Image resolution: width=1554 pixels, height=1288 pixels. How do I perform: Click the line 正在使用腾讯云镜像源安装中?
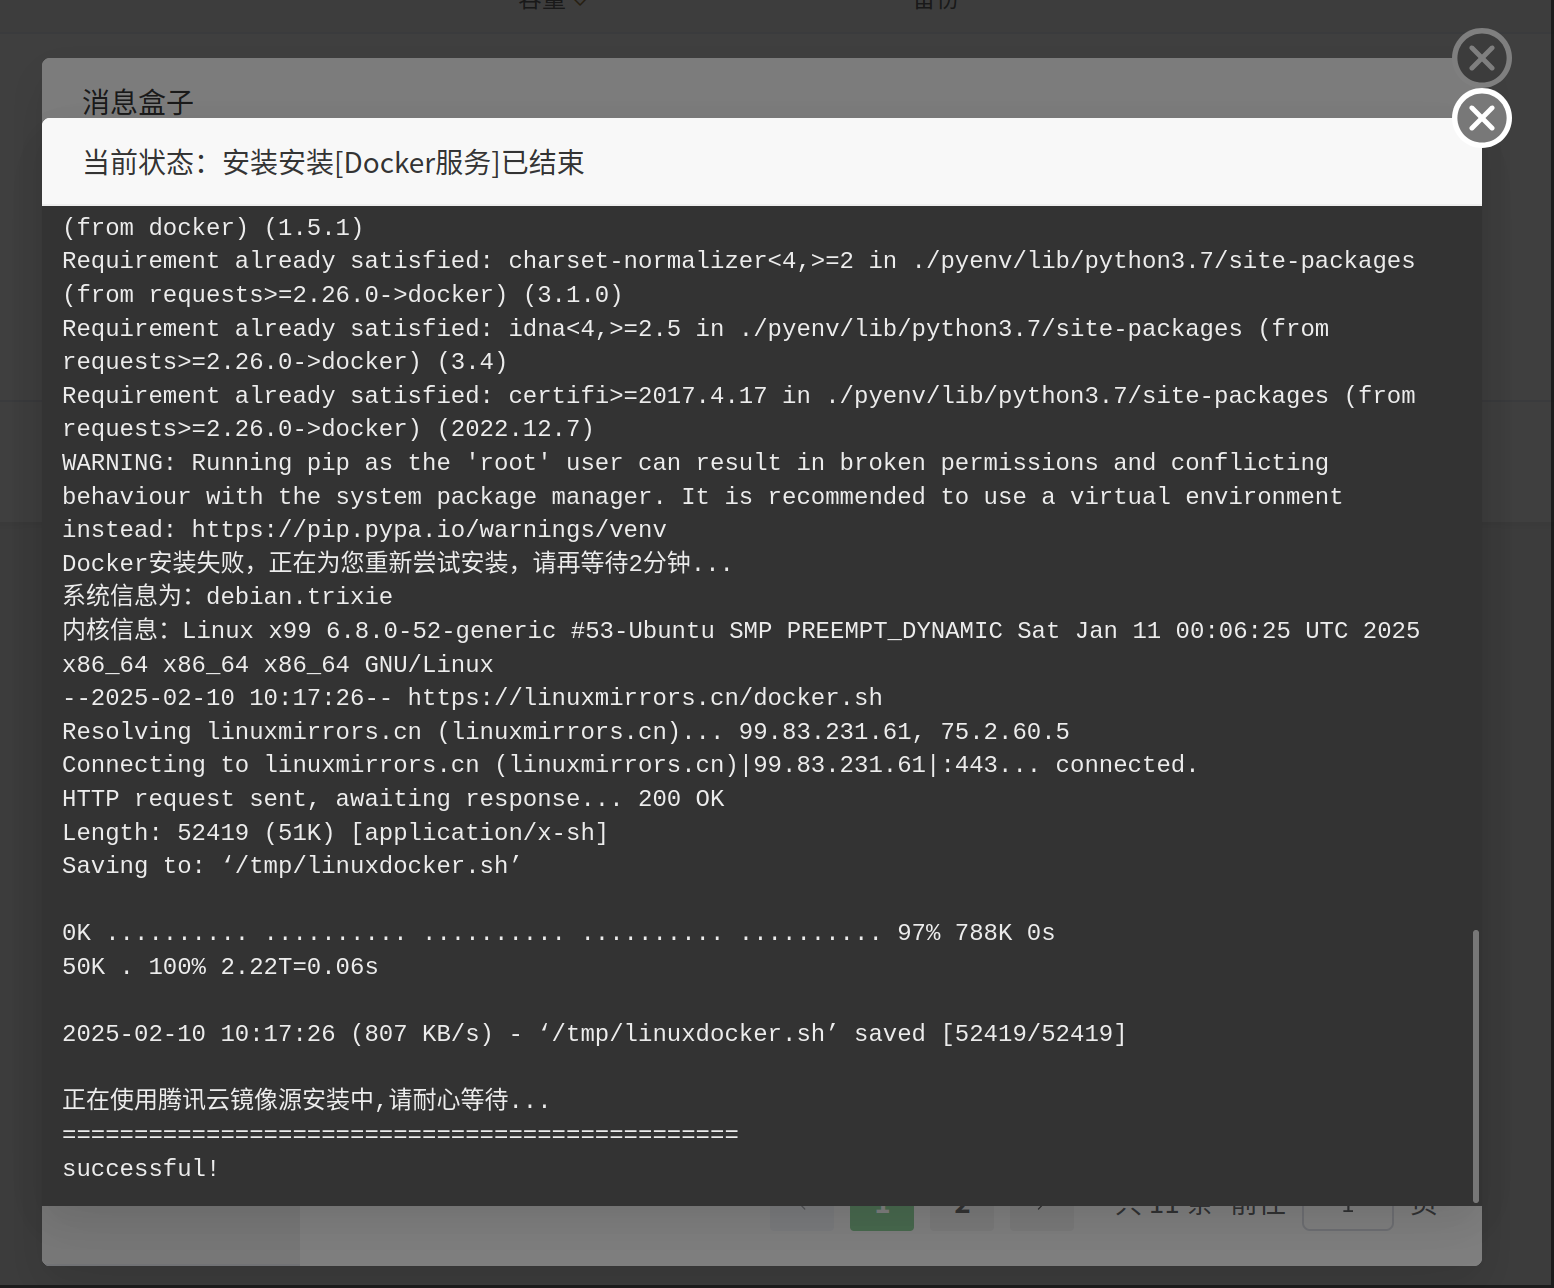click(306, 1100)
